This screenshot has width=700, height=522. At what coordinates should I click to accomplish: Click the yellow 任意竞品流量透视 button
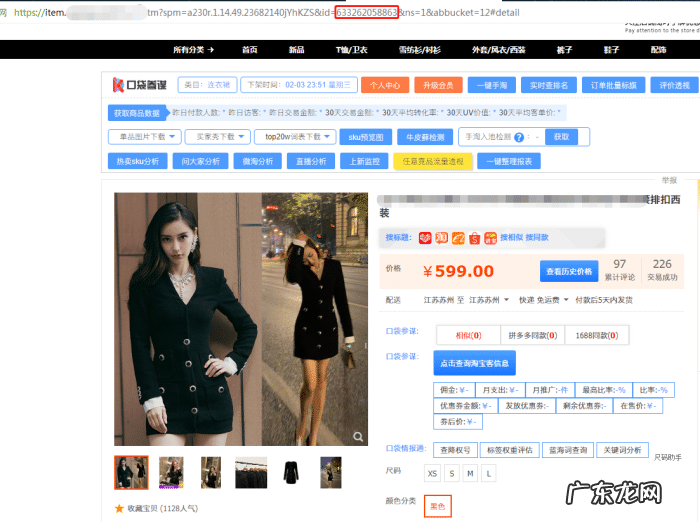pyautogui.click(x=433, y=161)
